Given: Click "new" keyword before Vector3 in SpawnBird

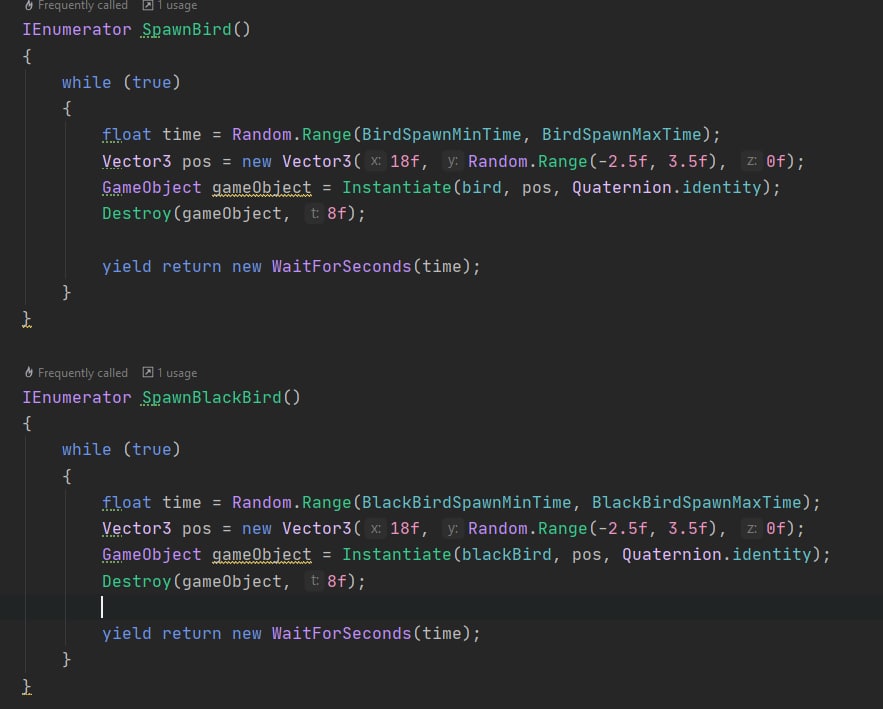Looking at the screenshot, I should (x=256, y=162).
